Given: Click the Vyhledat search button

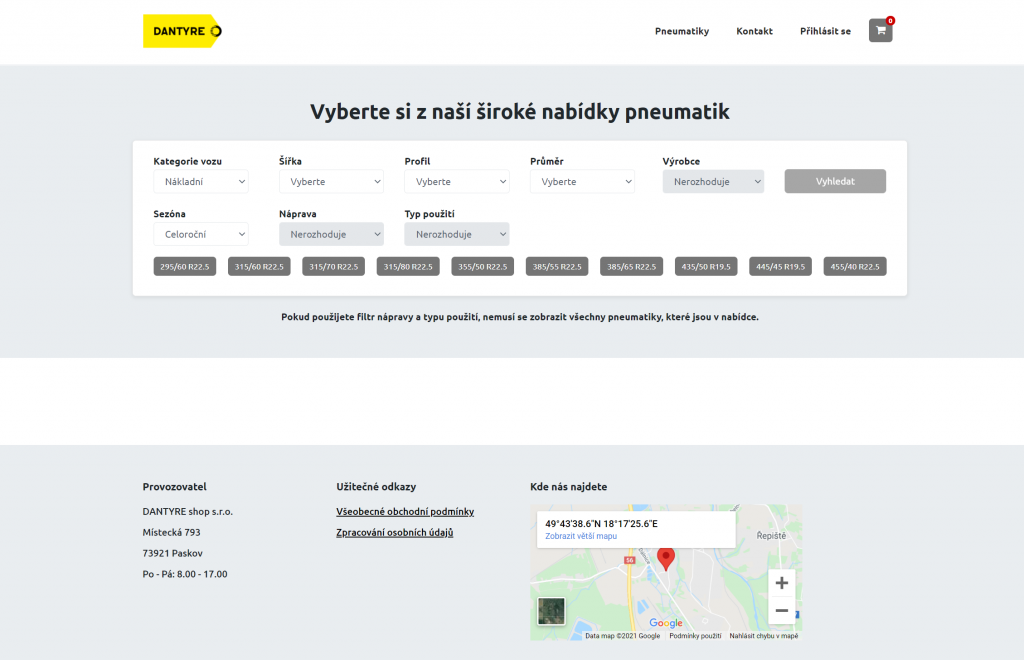Looking at the screenshot, I should click(x=835, y=181).
